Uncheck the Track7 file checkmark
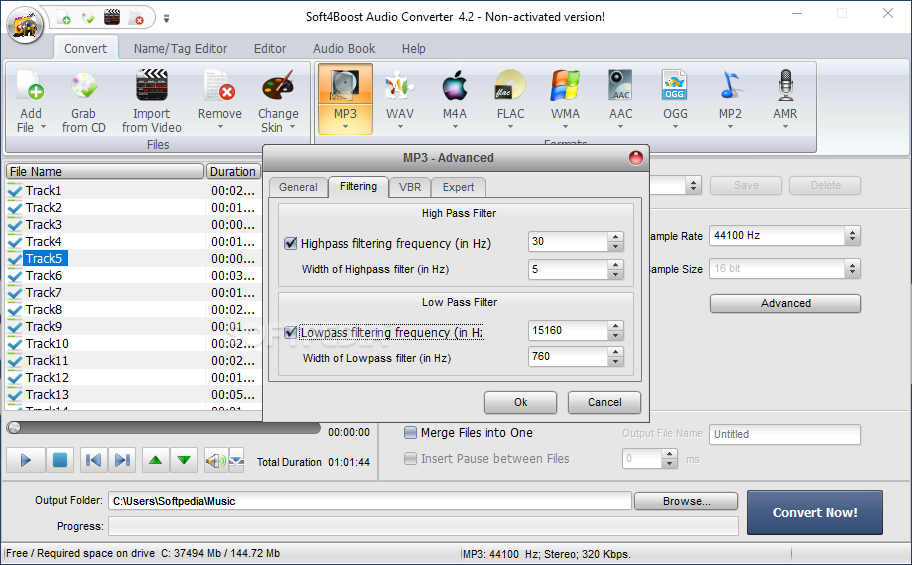The height and width of the screenshot is (565, 912). click(15, 293)
